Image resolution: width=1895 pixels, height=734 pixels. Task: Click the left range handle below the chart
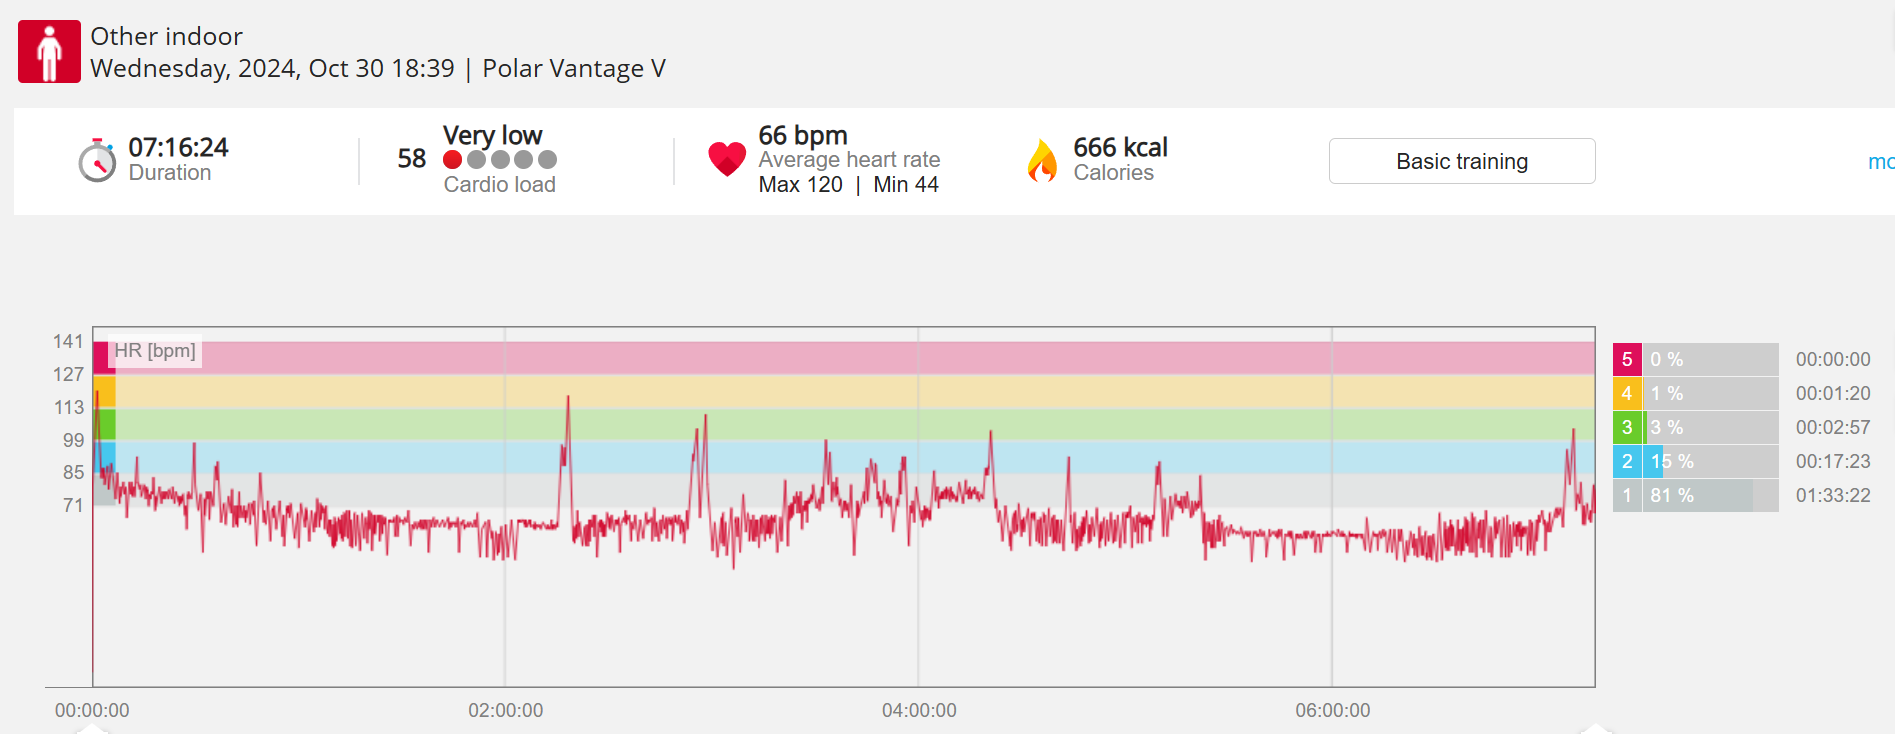[92, 728]
